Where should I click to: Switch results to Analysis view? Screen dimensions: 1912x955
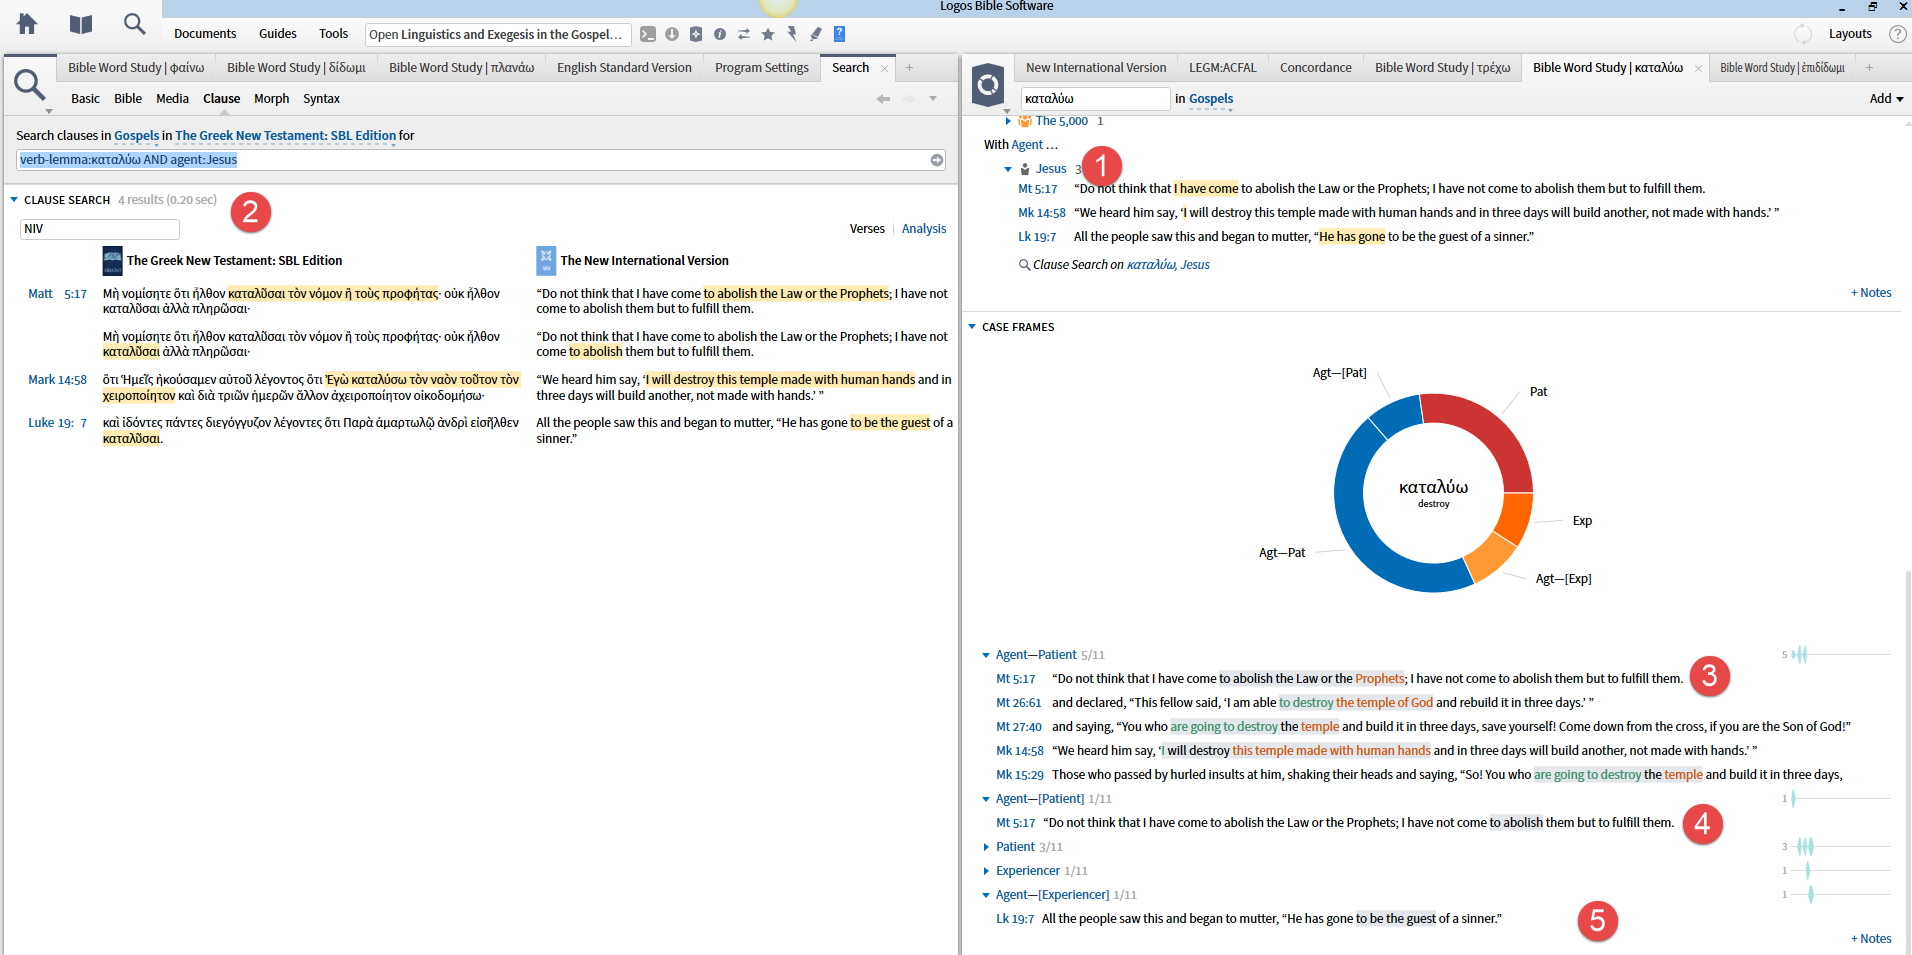pos(924,229)
